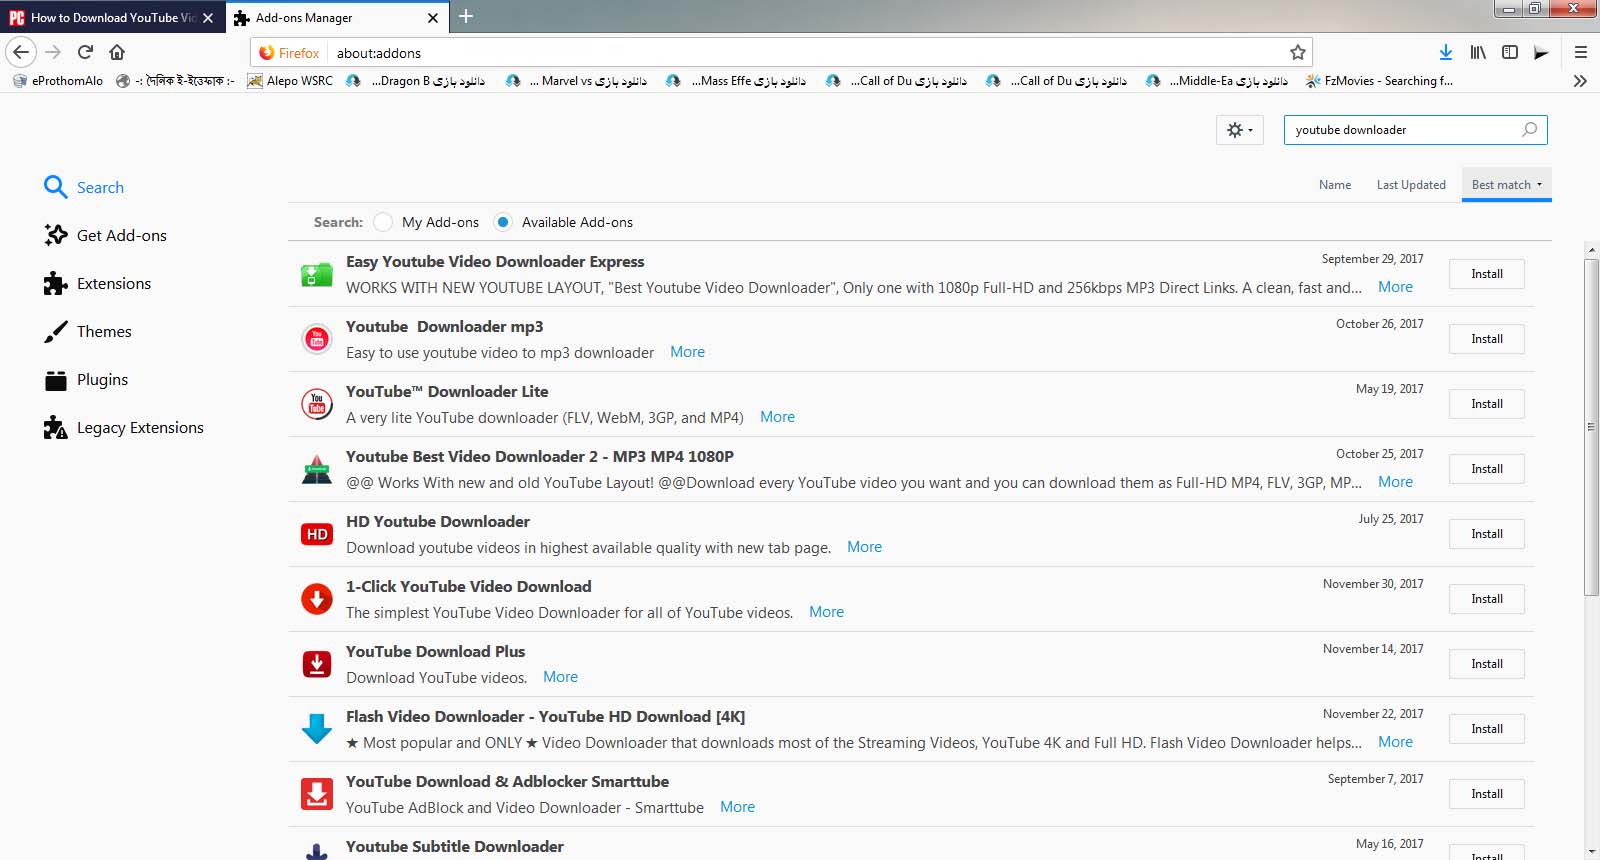Screen dimensions: 1600x860
Task: Click the vertical scrollbar of results list
Action: click(x=1591, y=427)
